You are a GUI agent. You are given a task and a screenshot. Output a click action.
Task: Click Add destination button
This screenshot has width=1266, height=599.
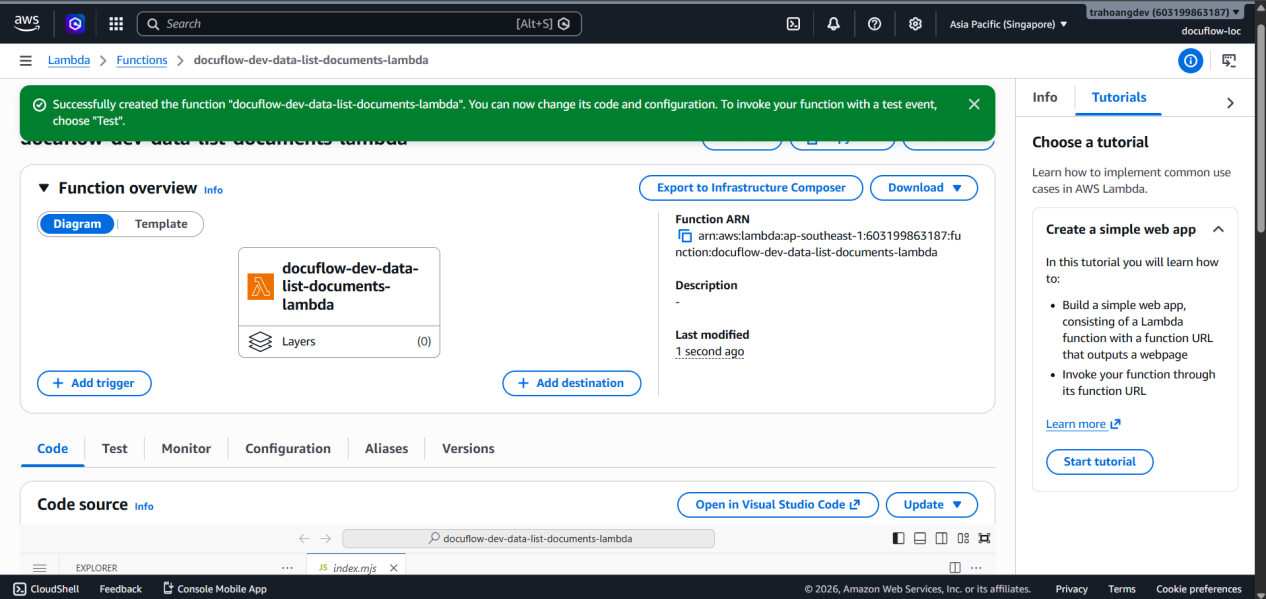tap(572, 383)
